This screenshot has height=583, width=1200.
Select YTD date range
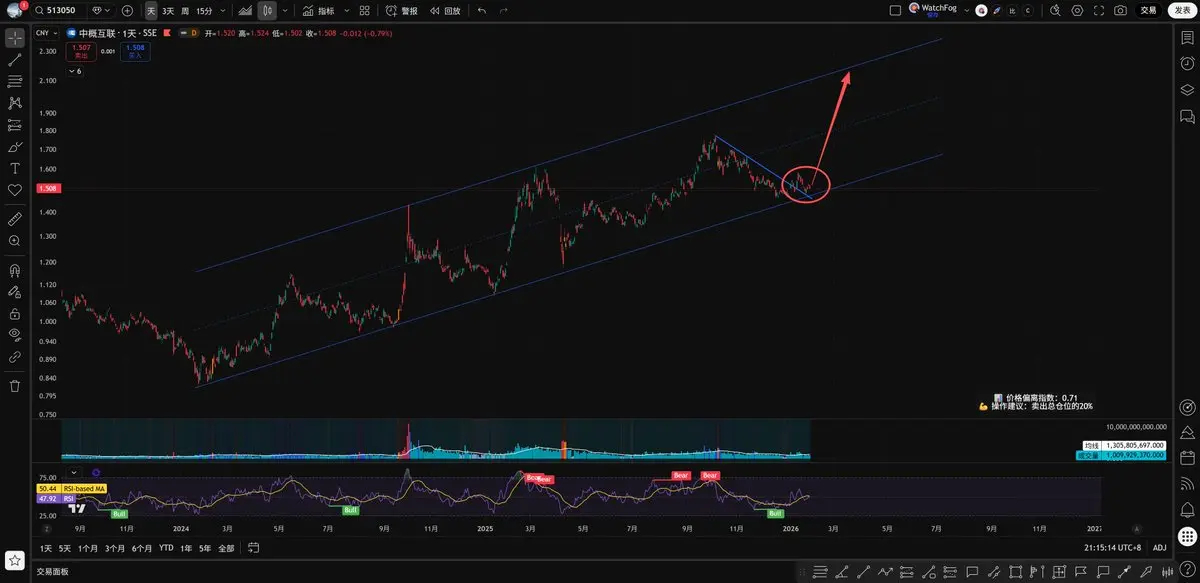point(166,548)
